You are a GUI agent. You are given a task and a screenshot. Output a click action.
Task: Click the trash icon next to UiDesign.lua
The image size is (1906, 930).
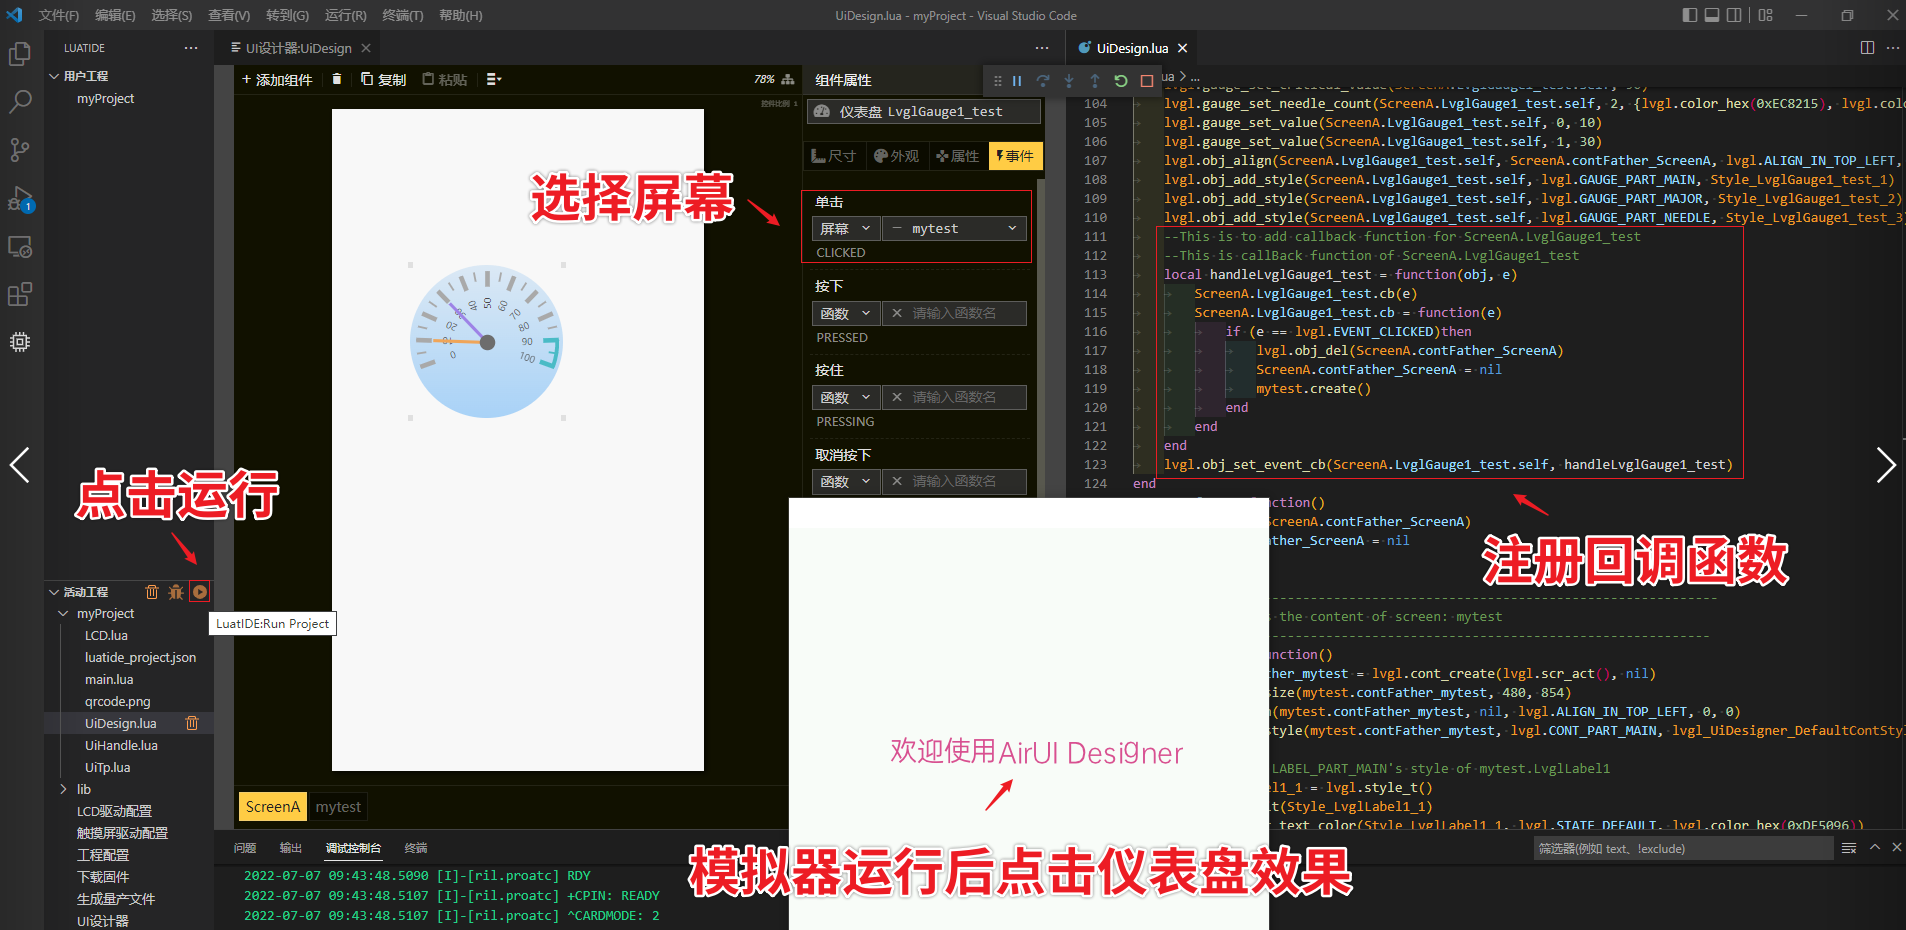pos(192,723)
